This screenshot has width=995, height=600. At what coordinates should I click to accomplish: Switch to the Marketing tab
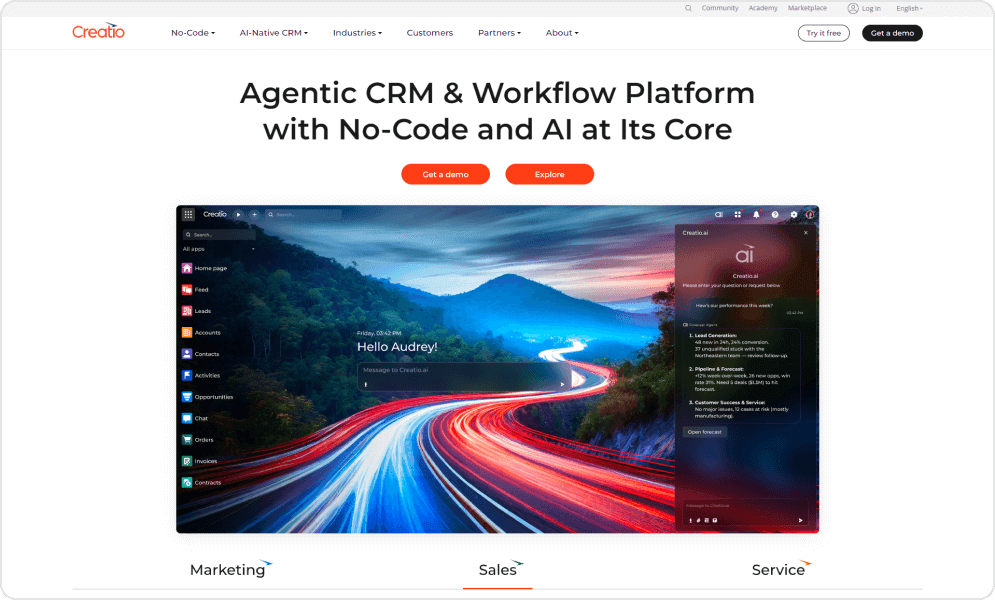click(228, 570)
